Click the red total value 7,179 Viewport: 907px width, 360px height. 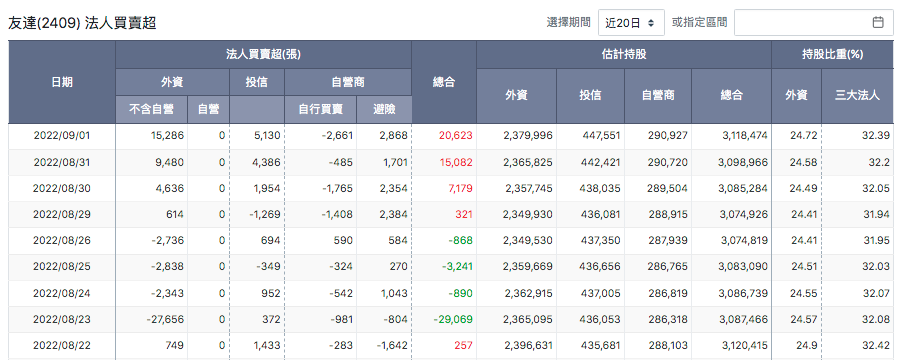click(x=460, y=189)
